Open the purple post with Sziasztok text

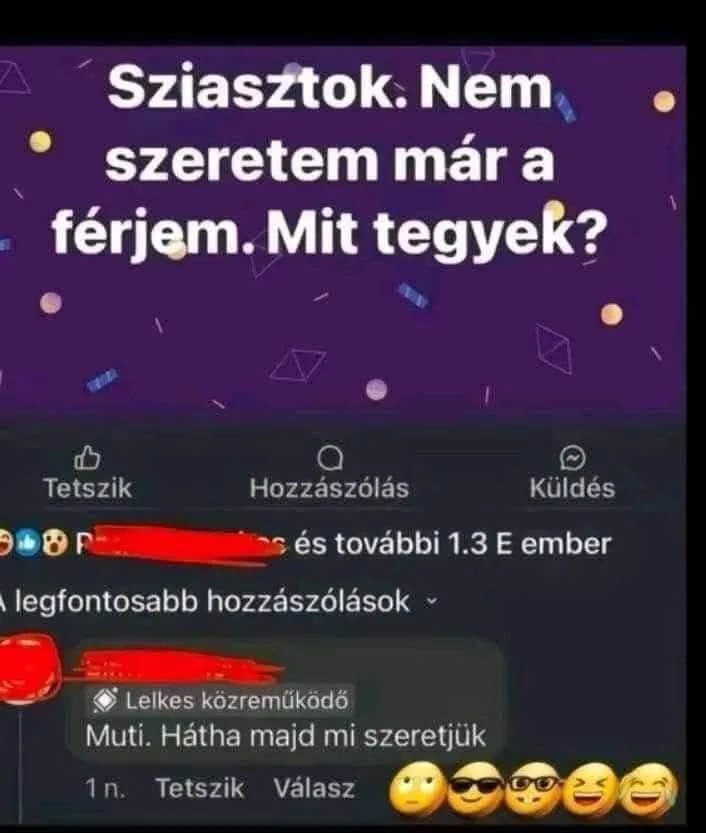(x=343, y=228)
